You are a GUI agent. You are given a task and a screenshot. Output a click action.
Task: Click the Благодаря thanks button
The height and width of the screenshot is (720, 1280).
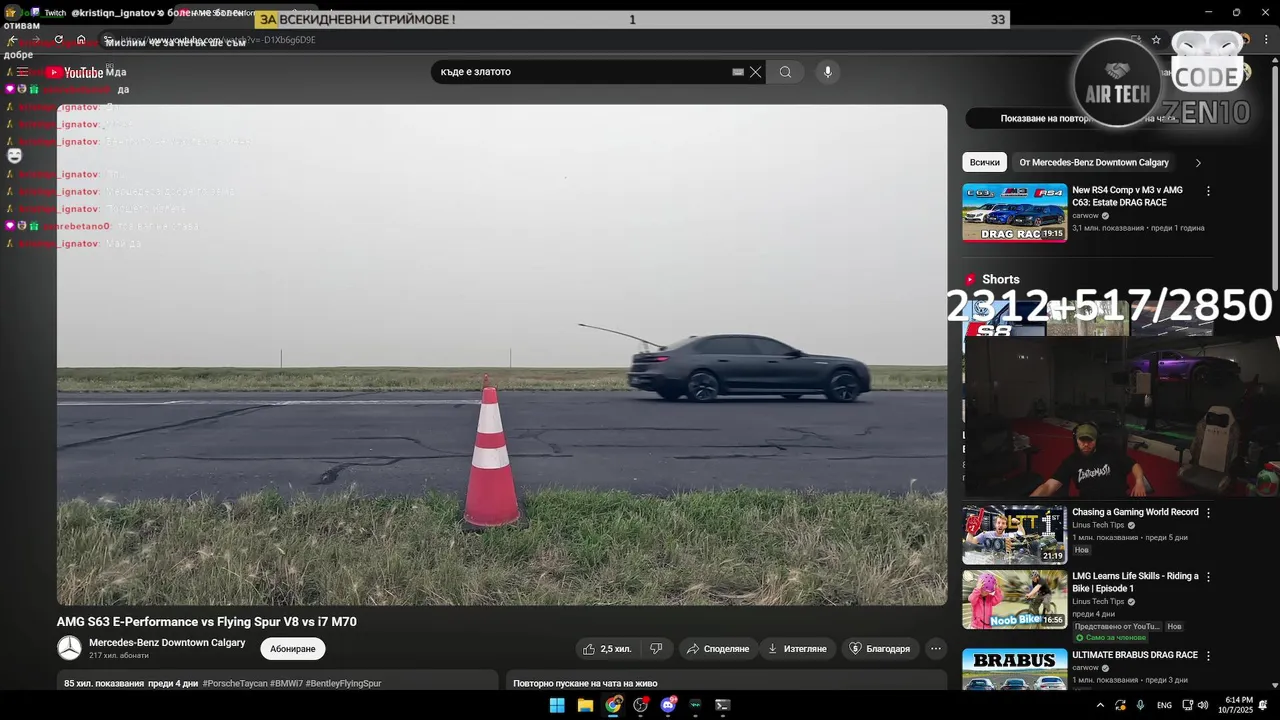880,649
